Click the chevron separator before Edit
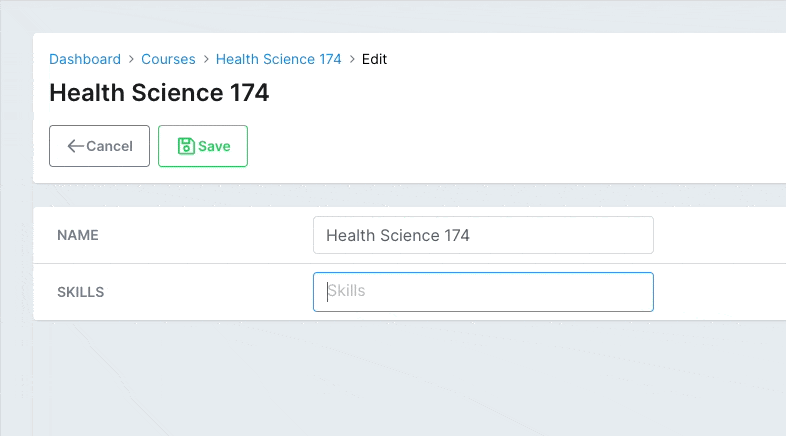The height and width of the screenshot is (436, 786). 352,59
